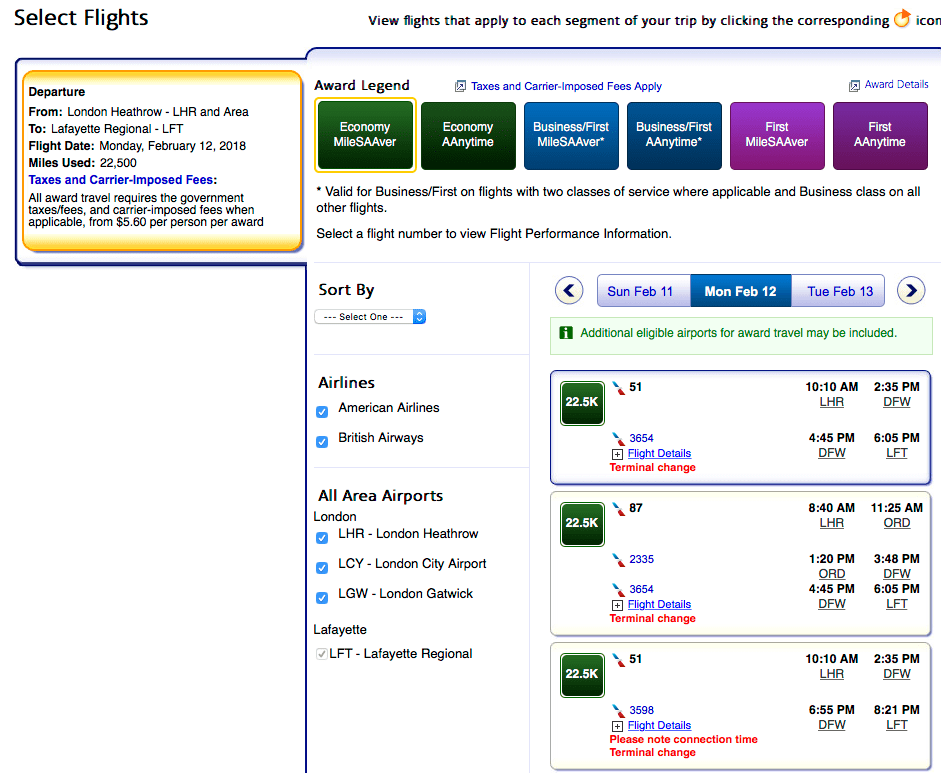Click the green info icon in airports notice
Image resolution: width=941 pixels, height=773 pixels.
coord(566,332)
